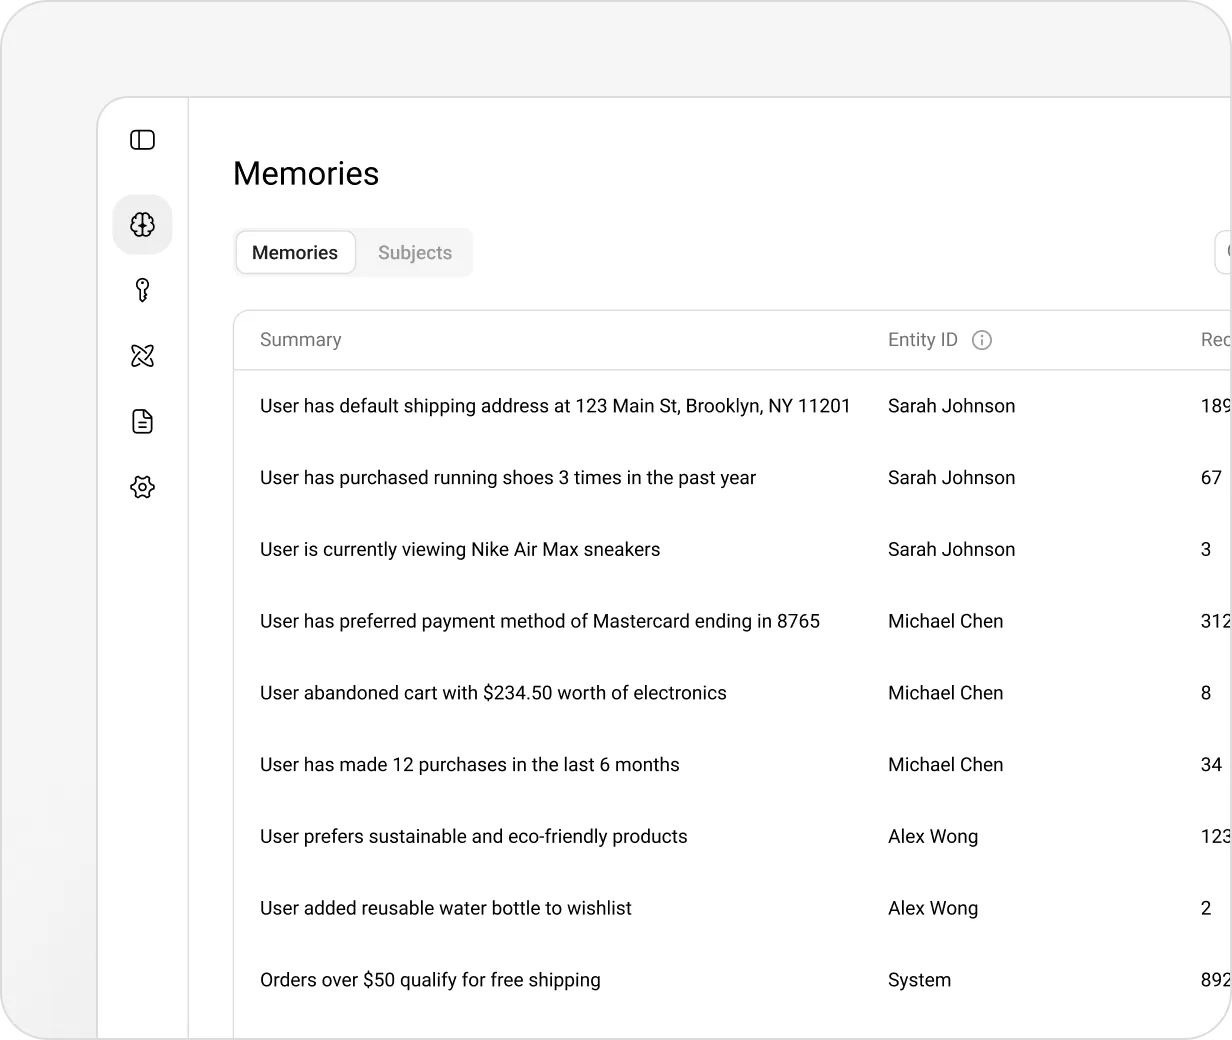Open the brain Memories sidebar icon
Viewport: 1232px width, 1040px height.
pos(143,225)
